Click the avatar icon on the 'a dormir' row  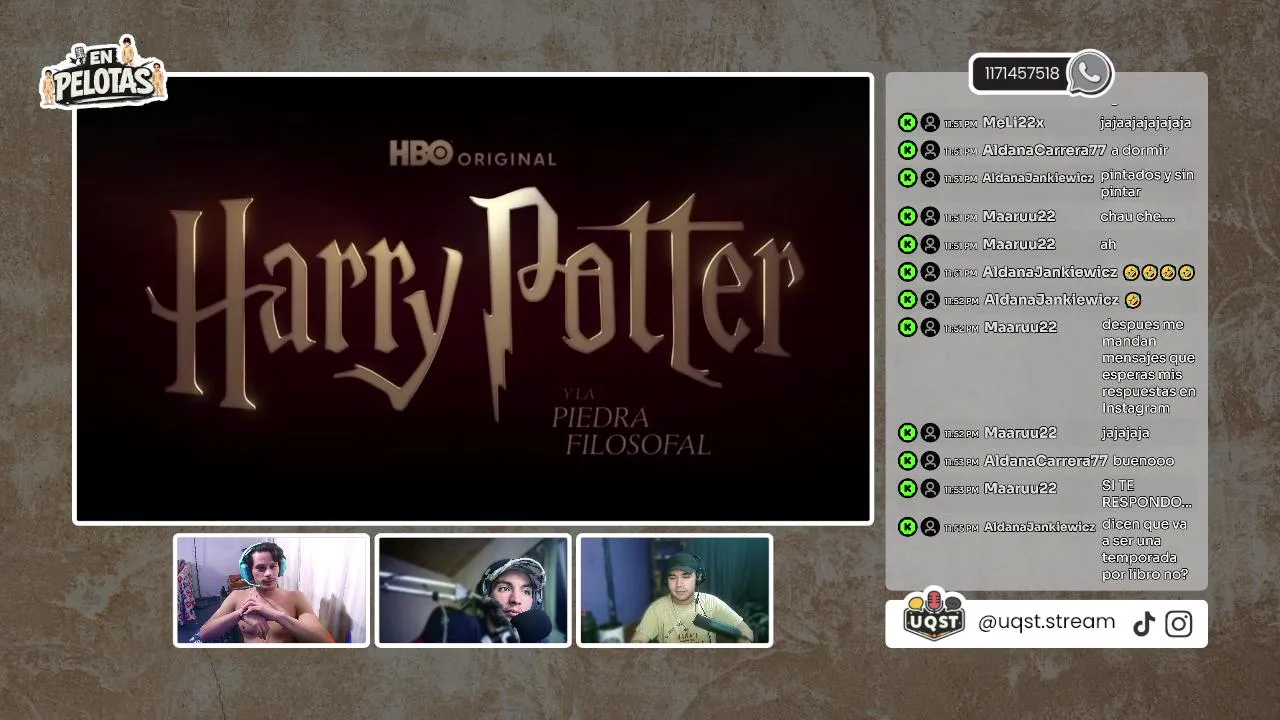930,150
